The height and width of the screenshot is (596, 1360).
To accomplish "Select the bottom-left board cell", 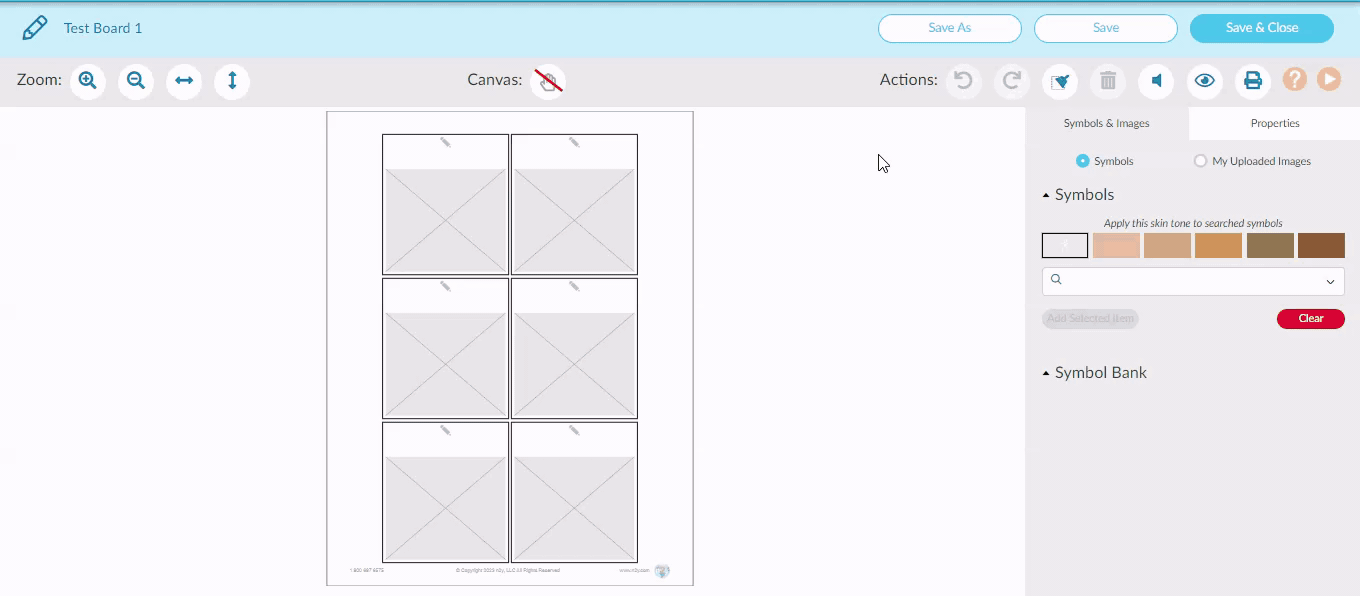I will point(445,493).
